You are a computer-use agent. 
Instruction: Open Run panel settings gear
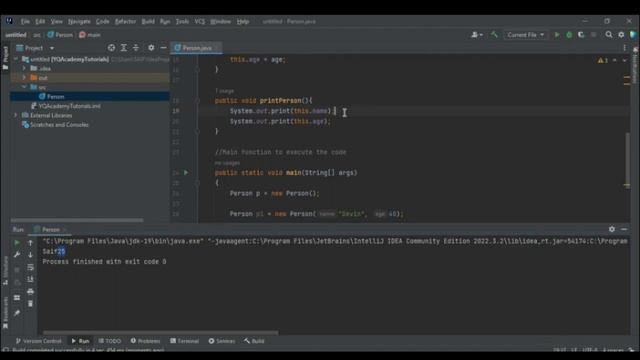[x=611, y=229]
